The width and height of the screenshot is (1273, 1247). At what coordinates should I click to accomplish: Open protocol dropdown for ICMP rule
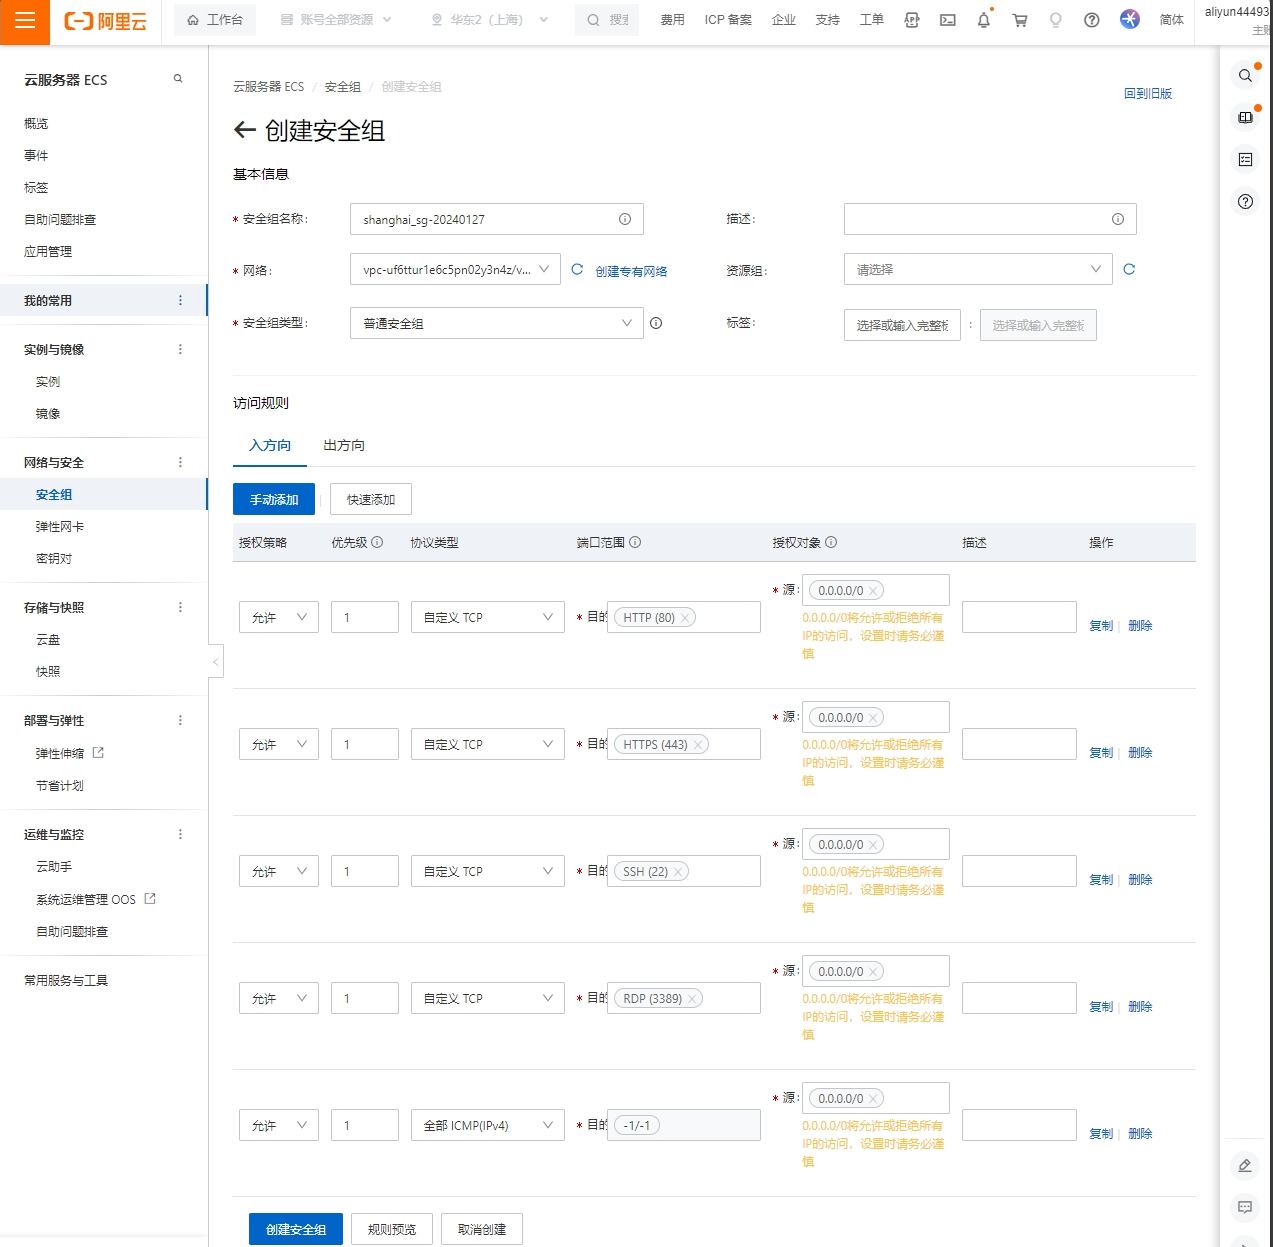coord(487,1125)
